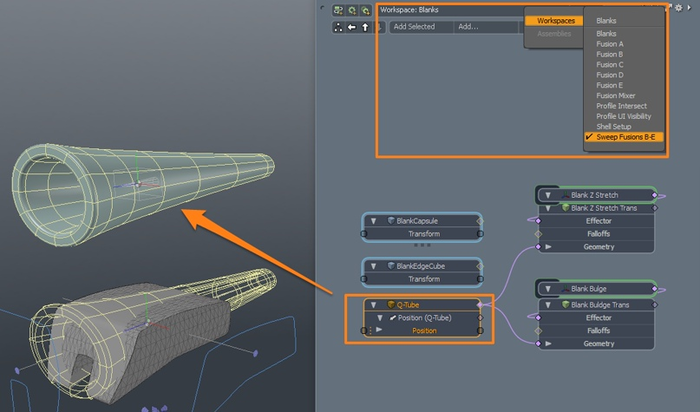Image resolution: width=700 pixels, height=412 pixels.
Task: Collapse the Q-Tube node triangle
Action: coord(372,305)
